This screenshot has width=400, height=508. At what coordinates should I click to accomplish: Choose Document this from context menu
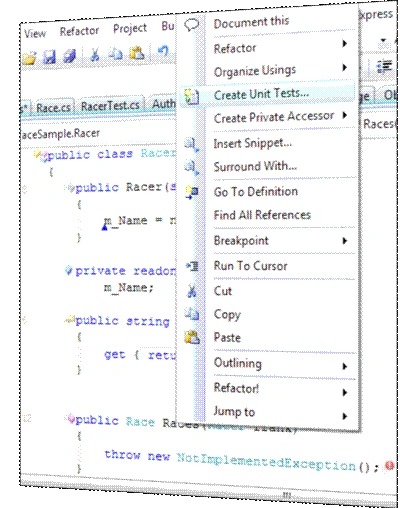(251, 23)
